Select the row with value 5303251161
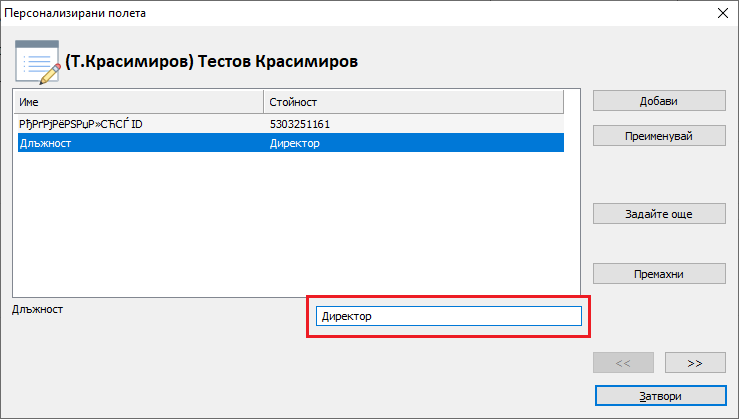The height and width of the screenshot is (419, 739). (x=300, y=125)
